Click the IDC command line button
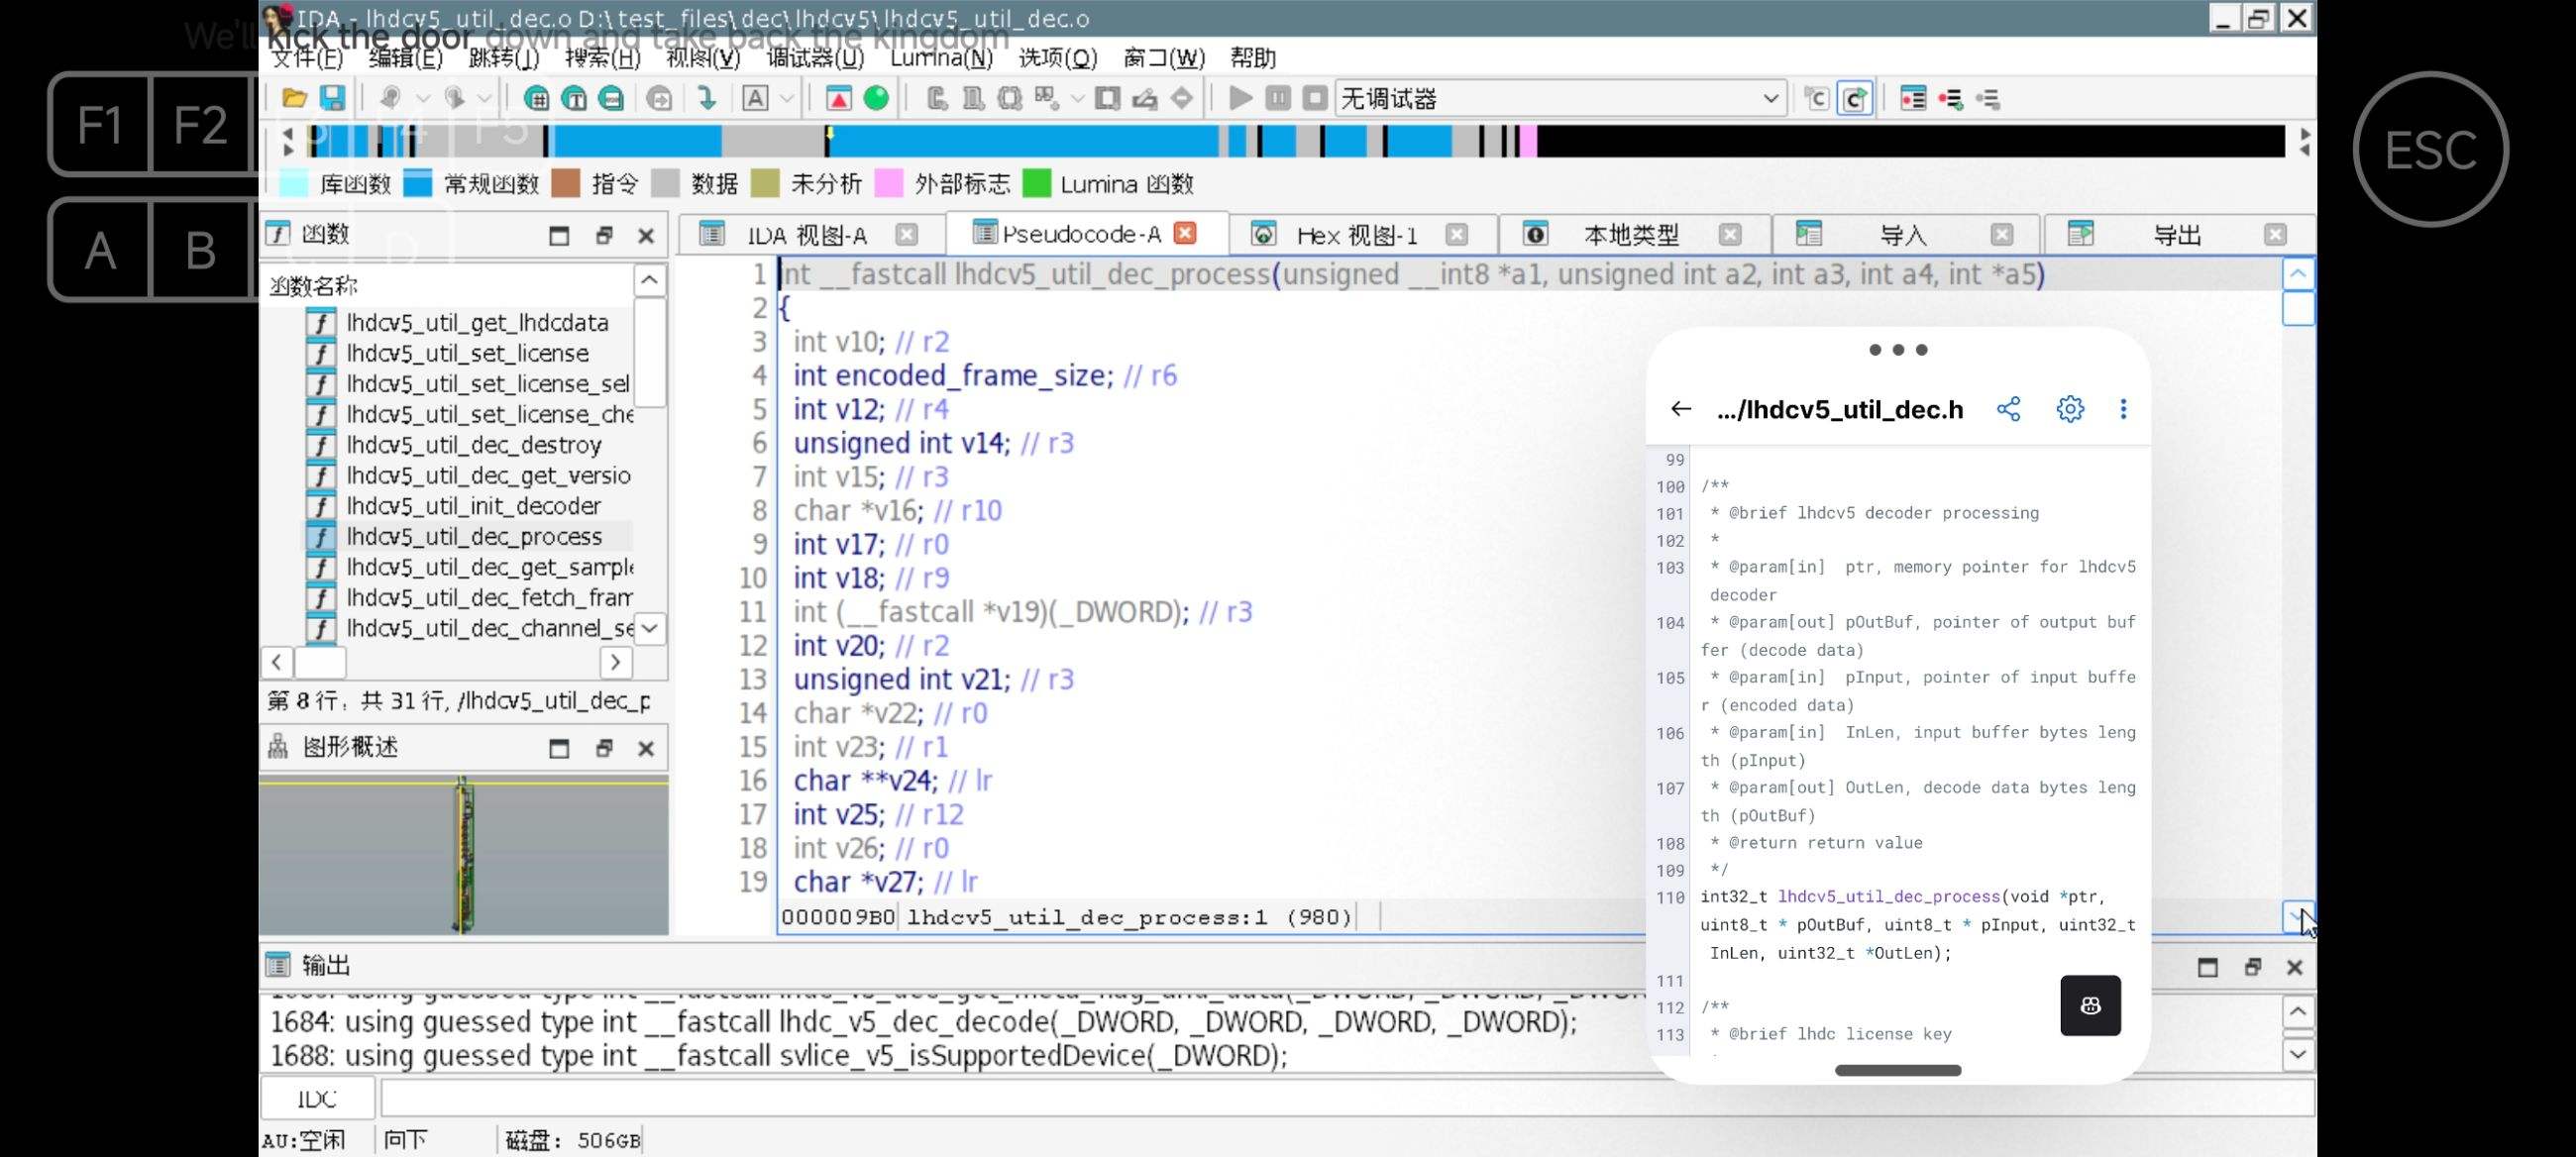The height and width of the screenshot is (1157, 2576). tap(317, 1099)
